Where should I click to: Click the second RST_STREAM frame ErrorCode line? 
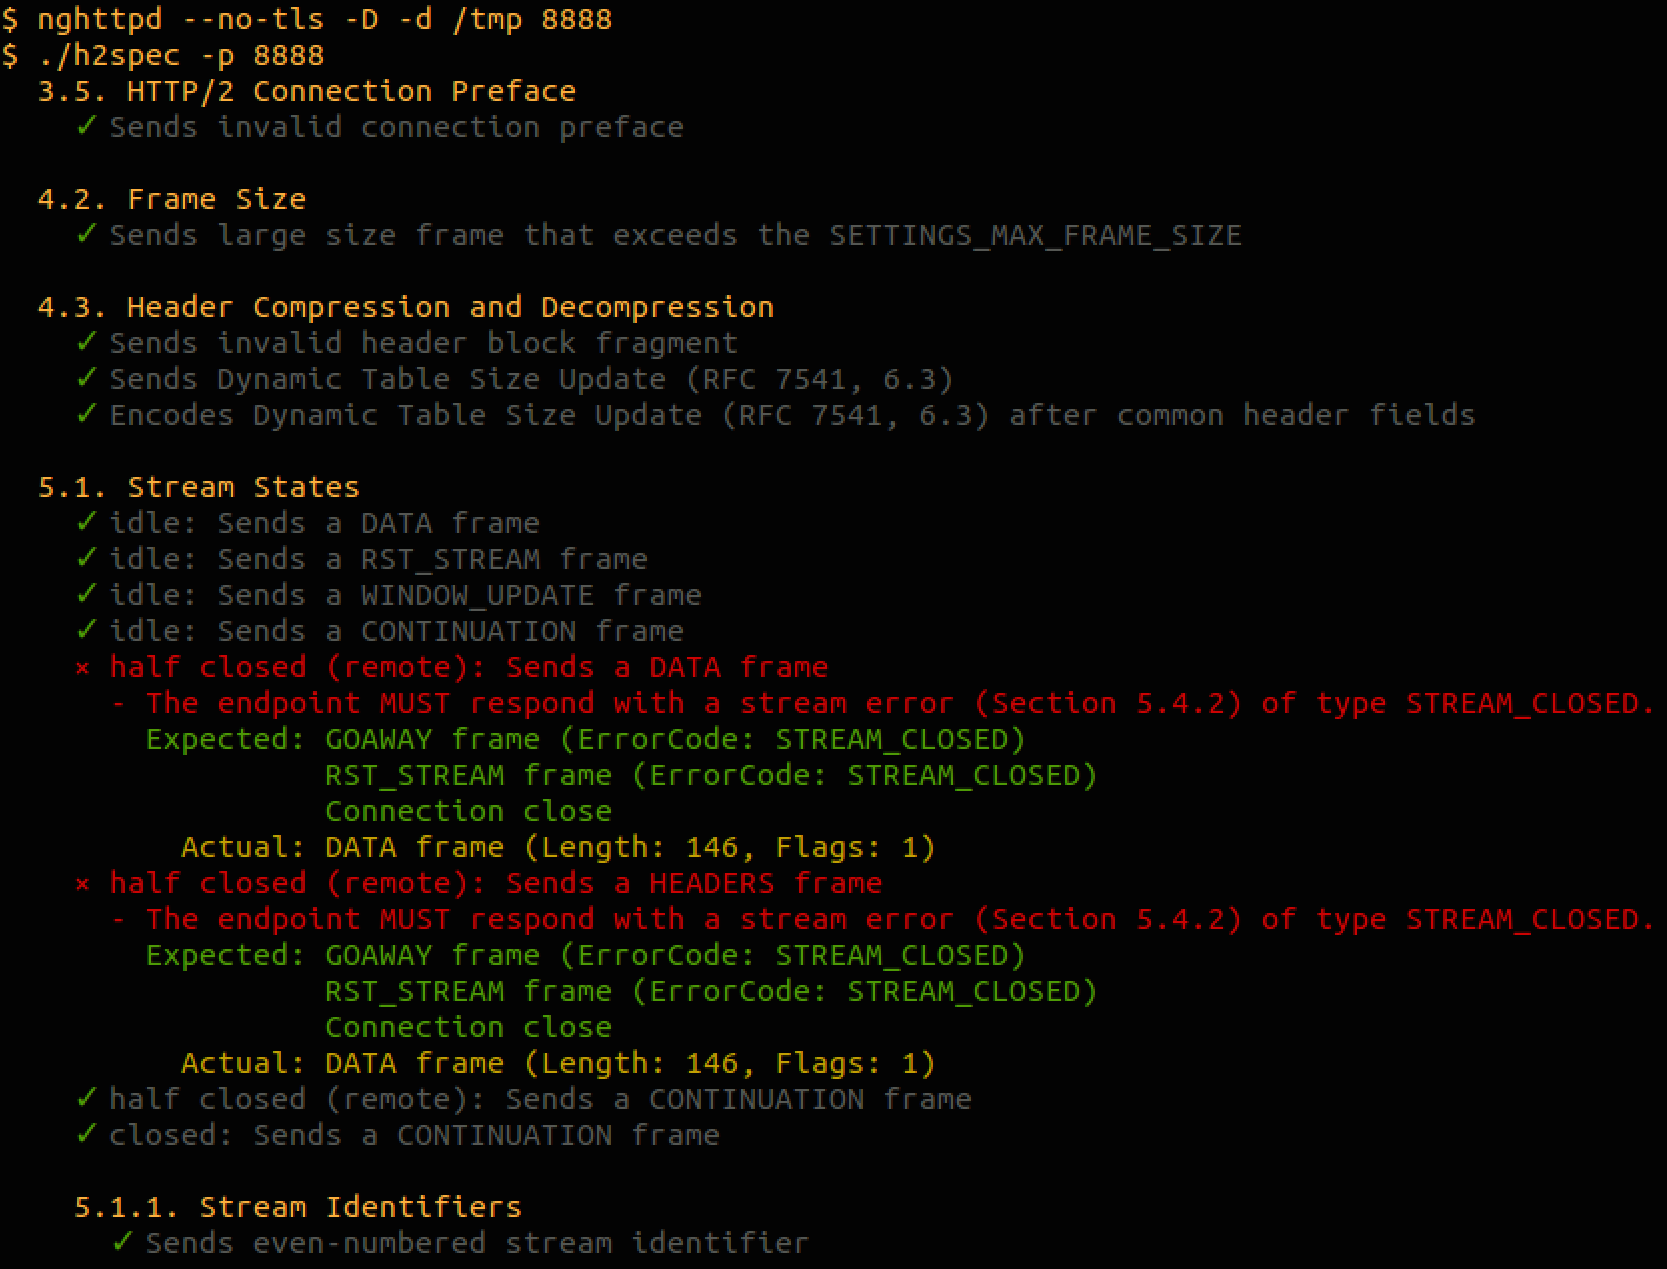711,992
